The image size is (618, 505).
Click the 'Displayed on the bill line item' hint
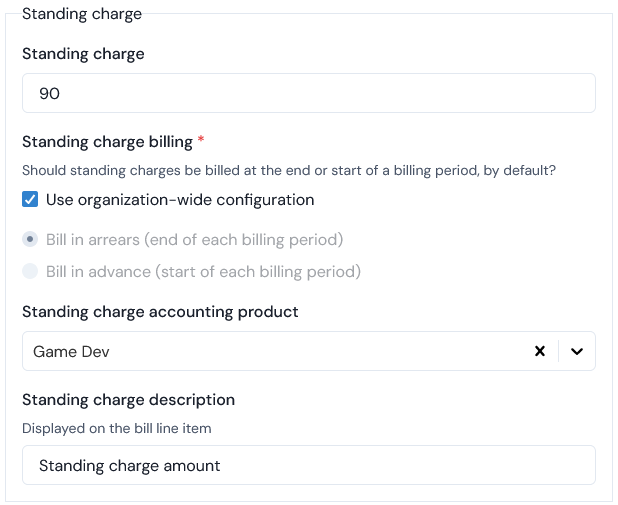(117, 428)
